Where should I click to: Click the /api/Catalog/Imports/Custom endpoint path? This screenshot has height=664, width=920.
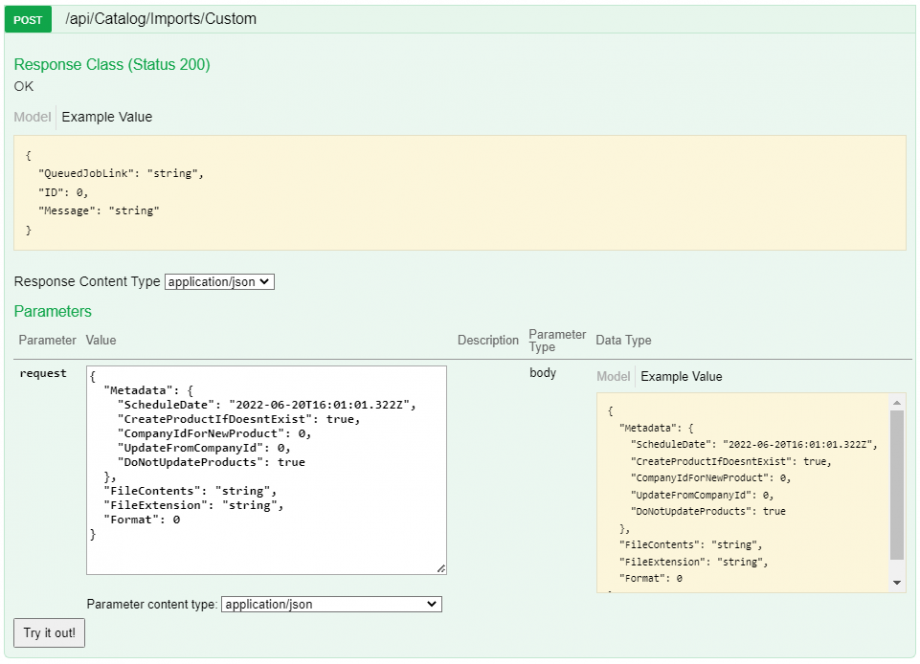159,18
